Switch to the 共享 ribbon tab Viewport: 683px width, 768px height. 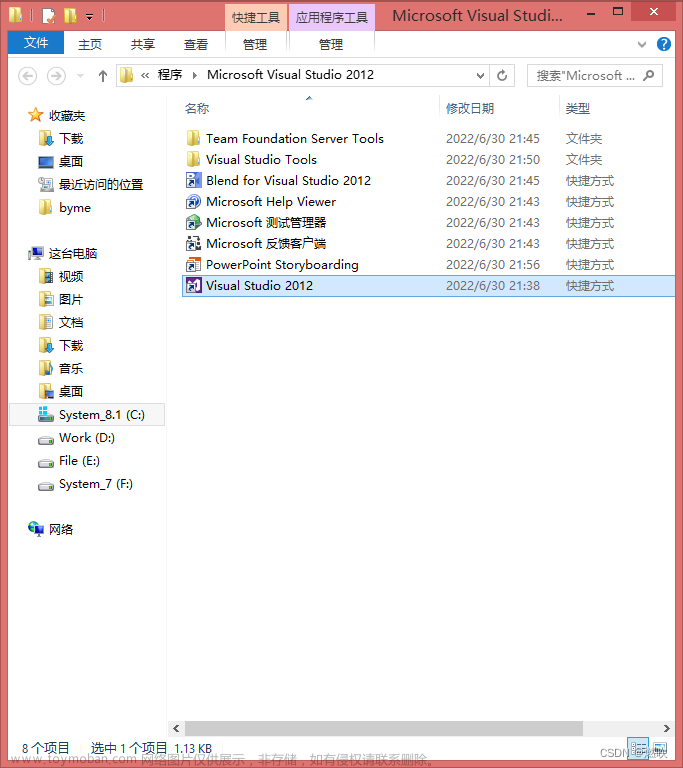[143, 45]
